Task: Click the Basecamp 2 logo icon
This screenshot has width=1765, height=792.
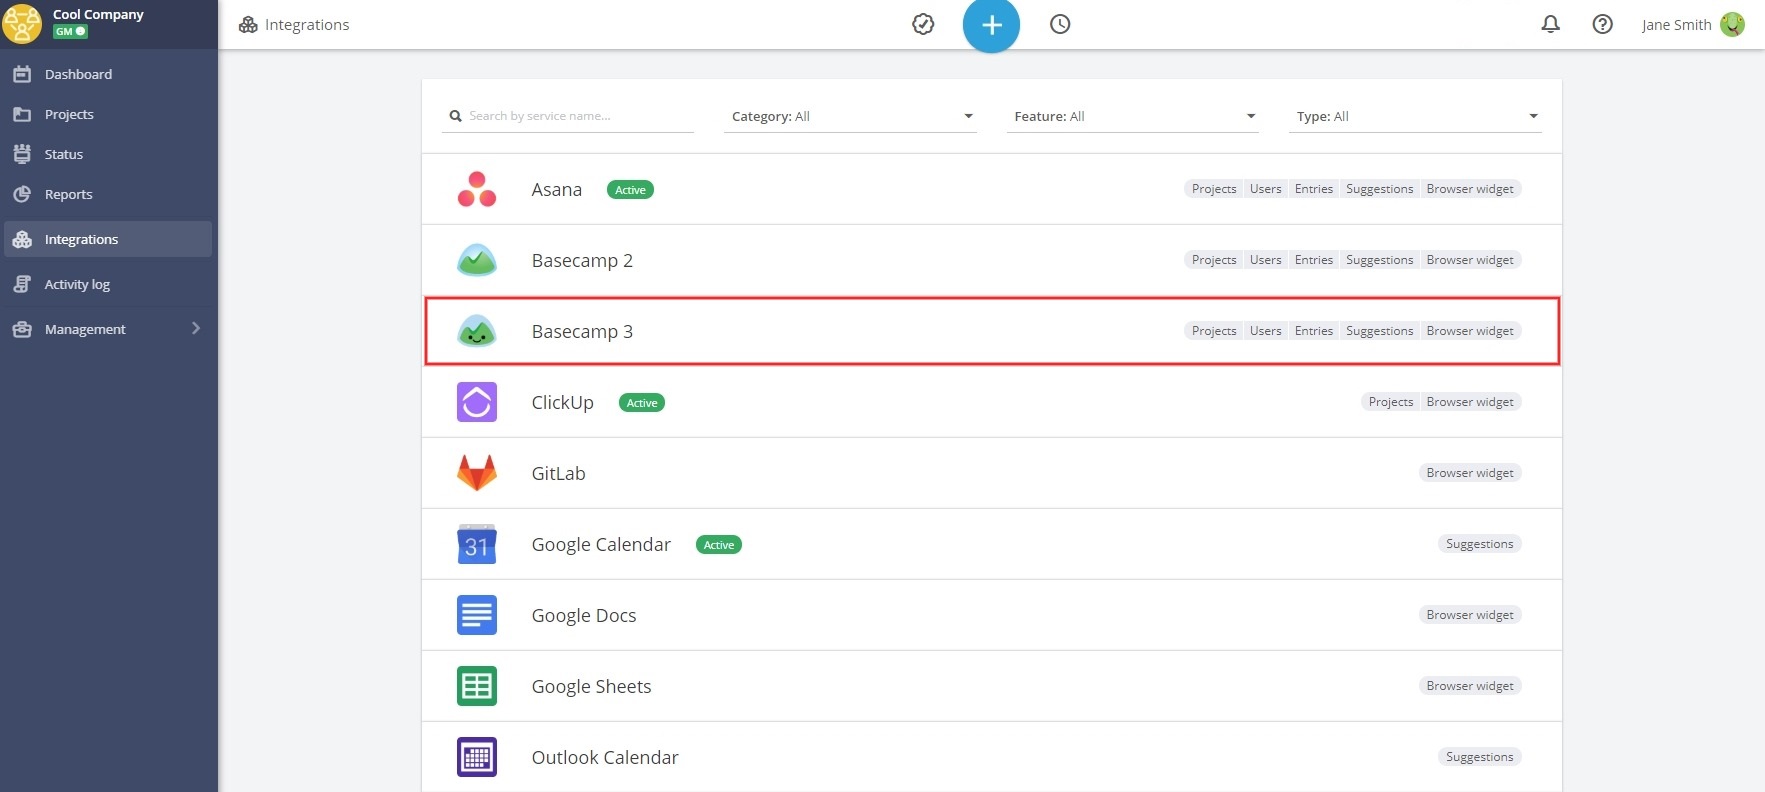Action: click(x=477, y=260)
